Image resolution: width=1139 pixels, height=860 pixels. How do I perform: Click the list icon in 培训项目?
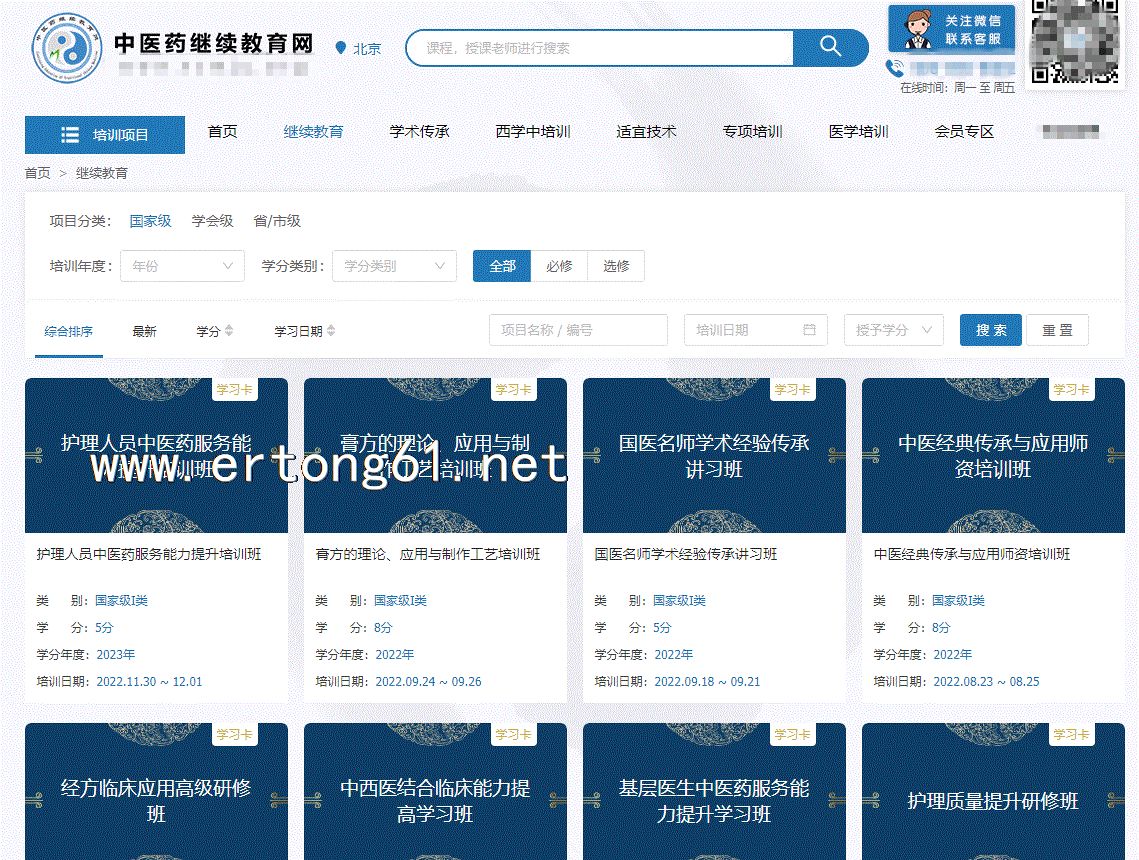pos(70,135)
